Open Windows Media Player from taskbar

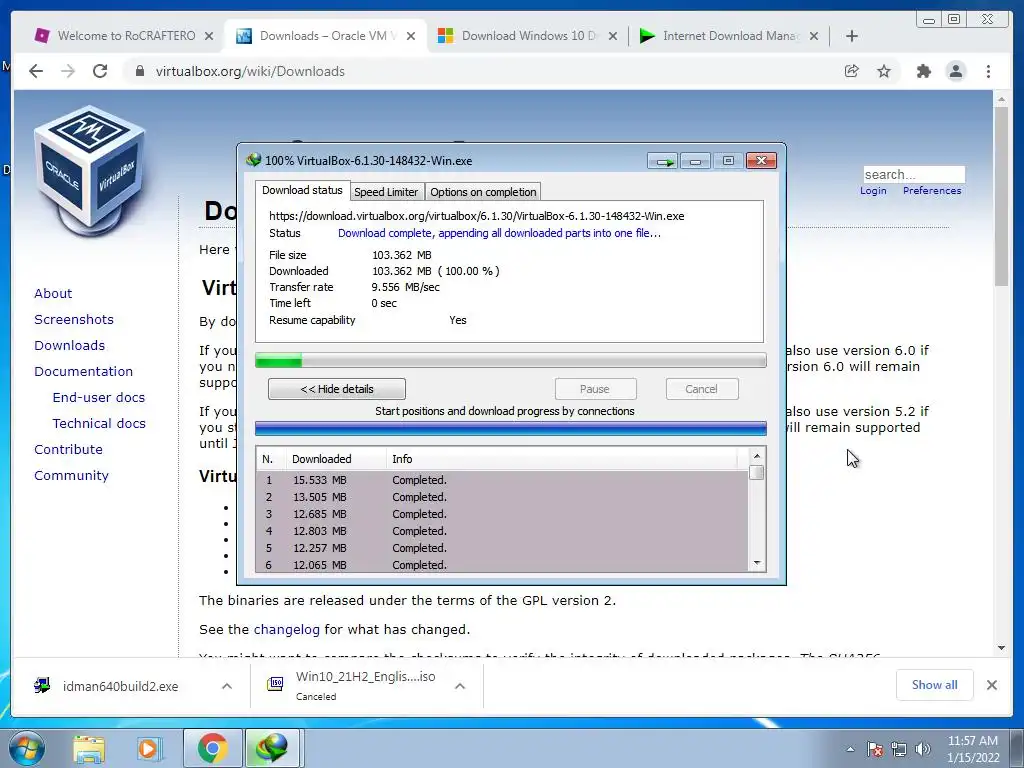click(x=148, y=748)
